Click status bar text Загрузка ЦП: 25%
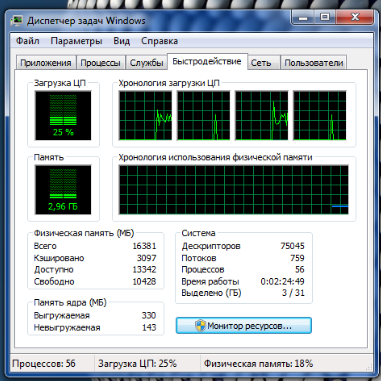Viewport: 381px width, 381px height. pos(137,363)
